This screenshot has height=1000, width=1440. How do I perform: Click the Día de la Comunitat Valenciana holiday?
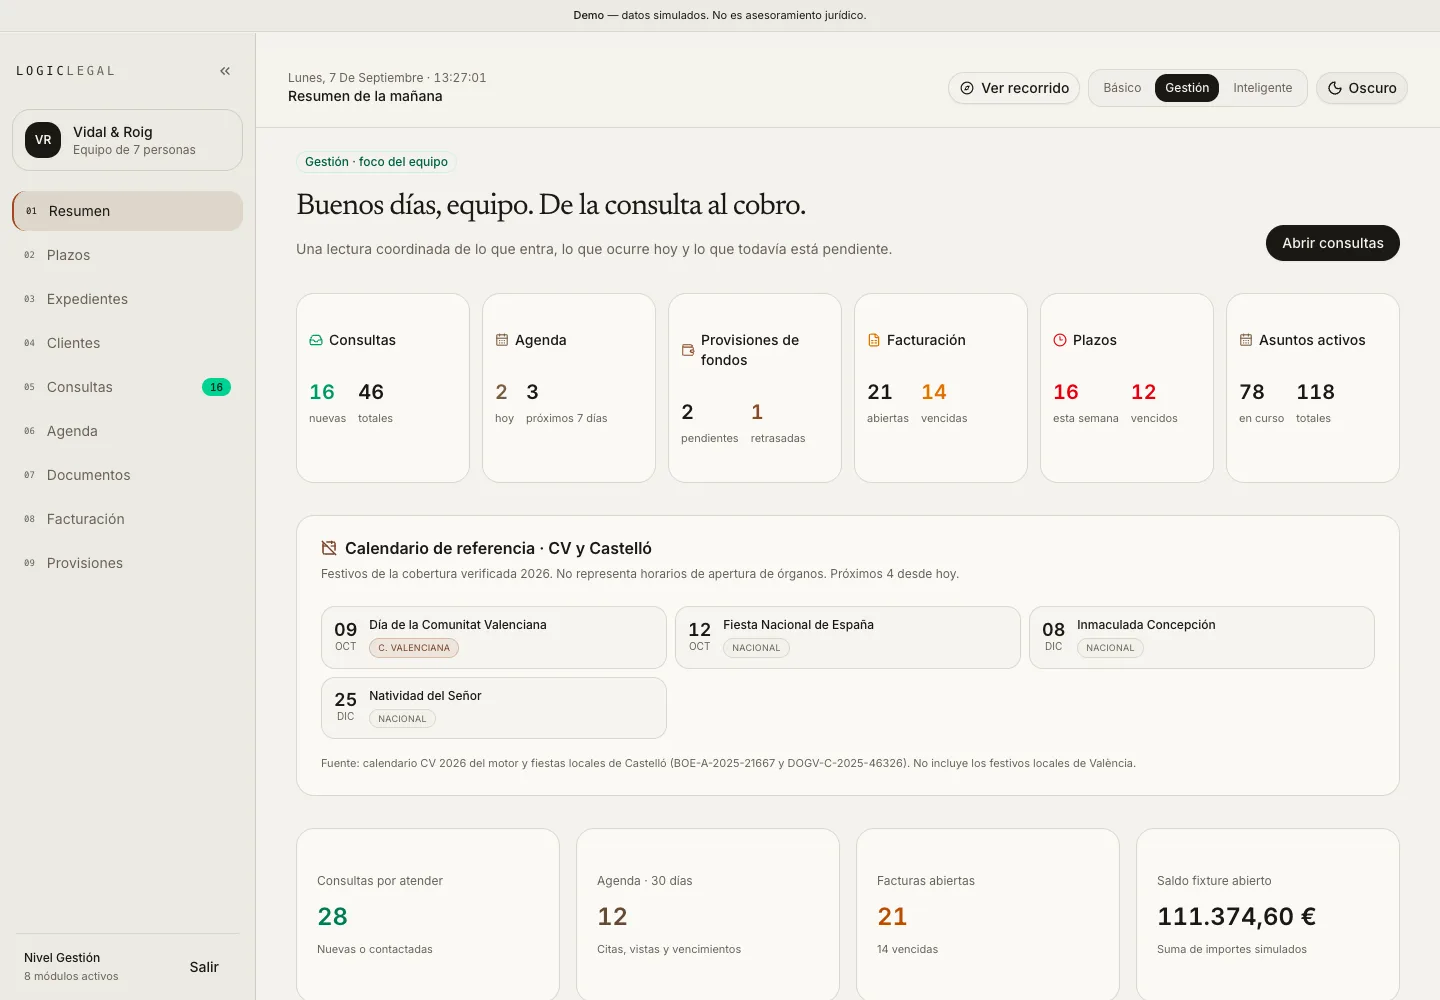pyautogui.click(x=494, y=637)
